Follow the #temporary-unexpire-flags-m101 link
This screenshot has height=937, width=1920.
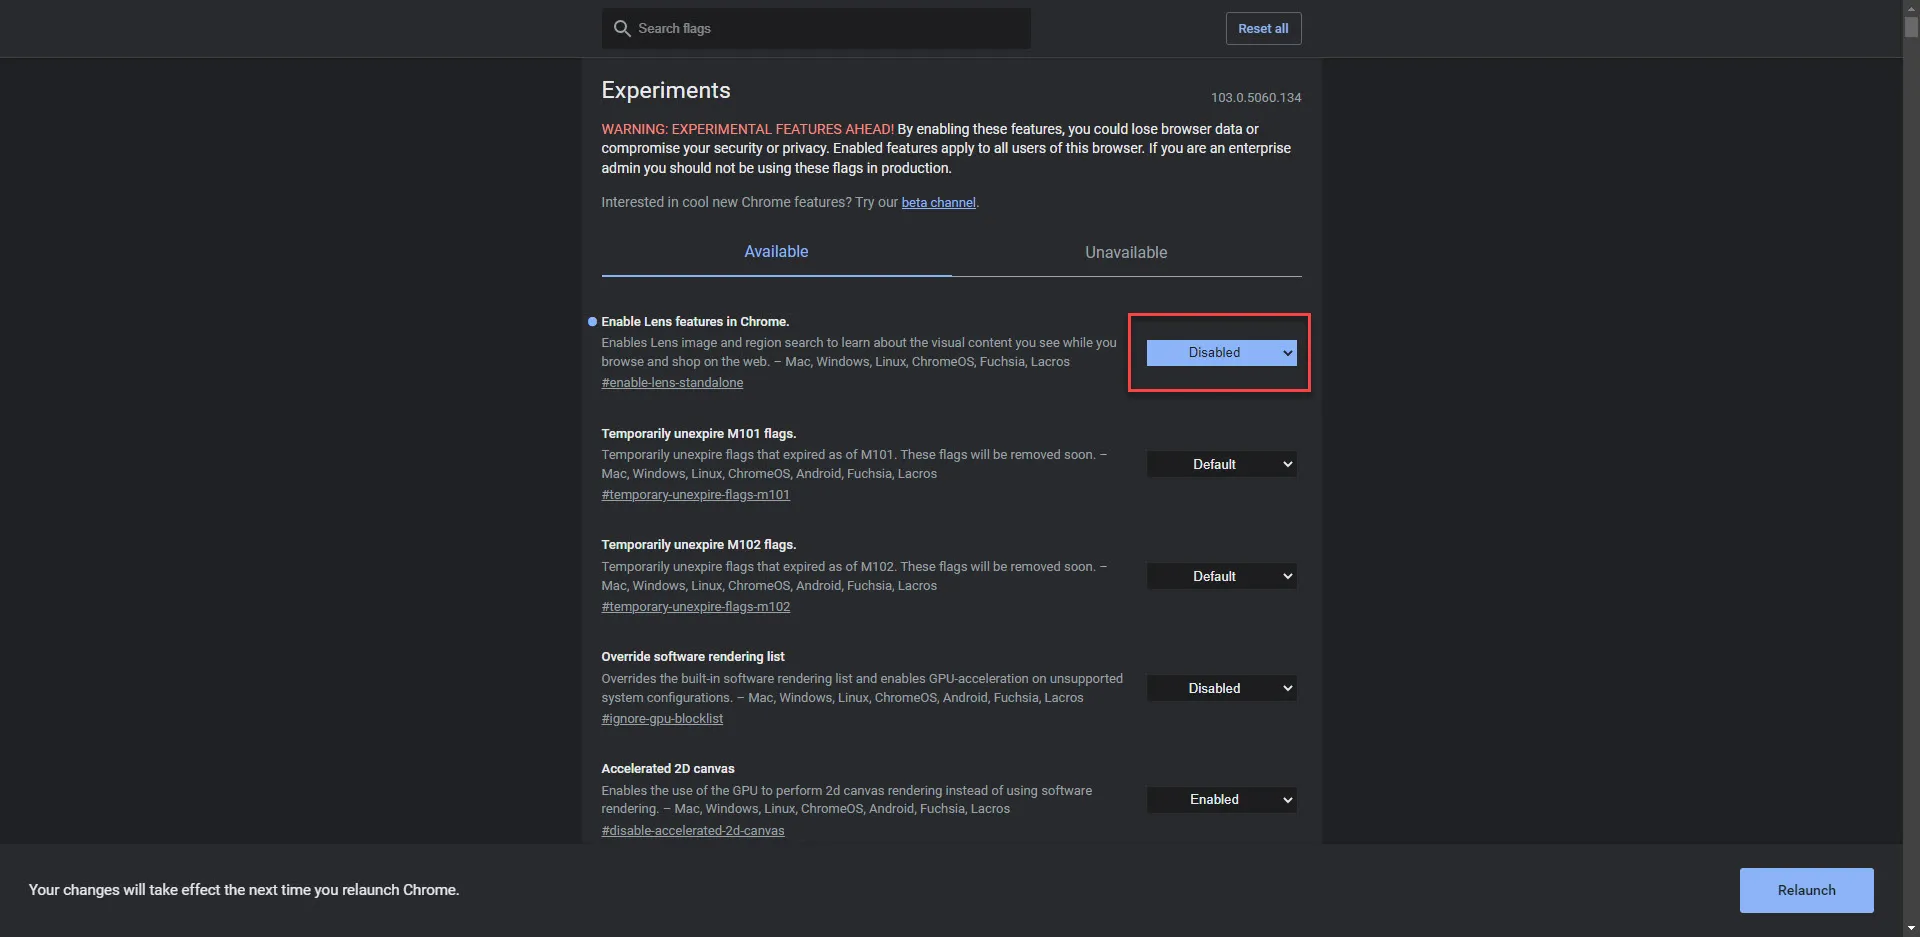click(695, 495)
